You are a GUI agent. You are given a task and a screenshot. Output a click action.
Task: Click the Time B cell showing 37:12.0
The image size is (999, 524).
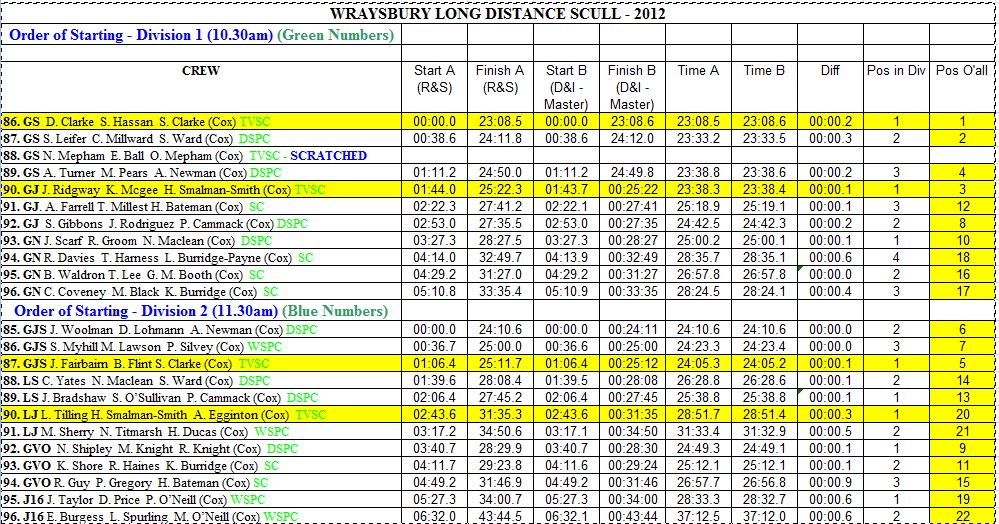(x=764, y=516)
